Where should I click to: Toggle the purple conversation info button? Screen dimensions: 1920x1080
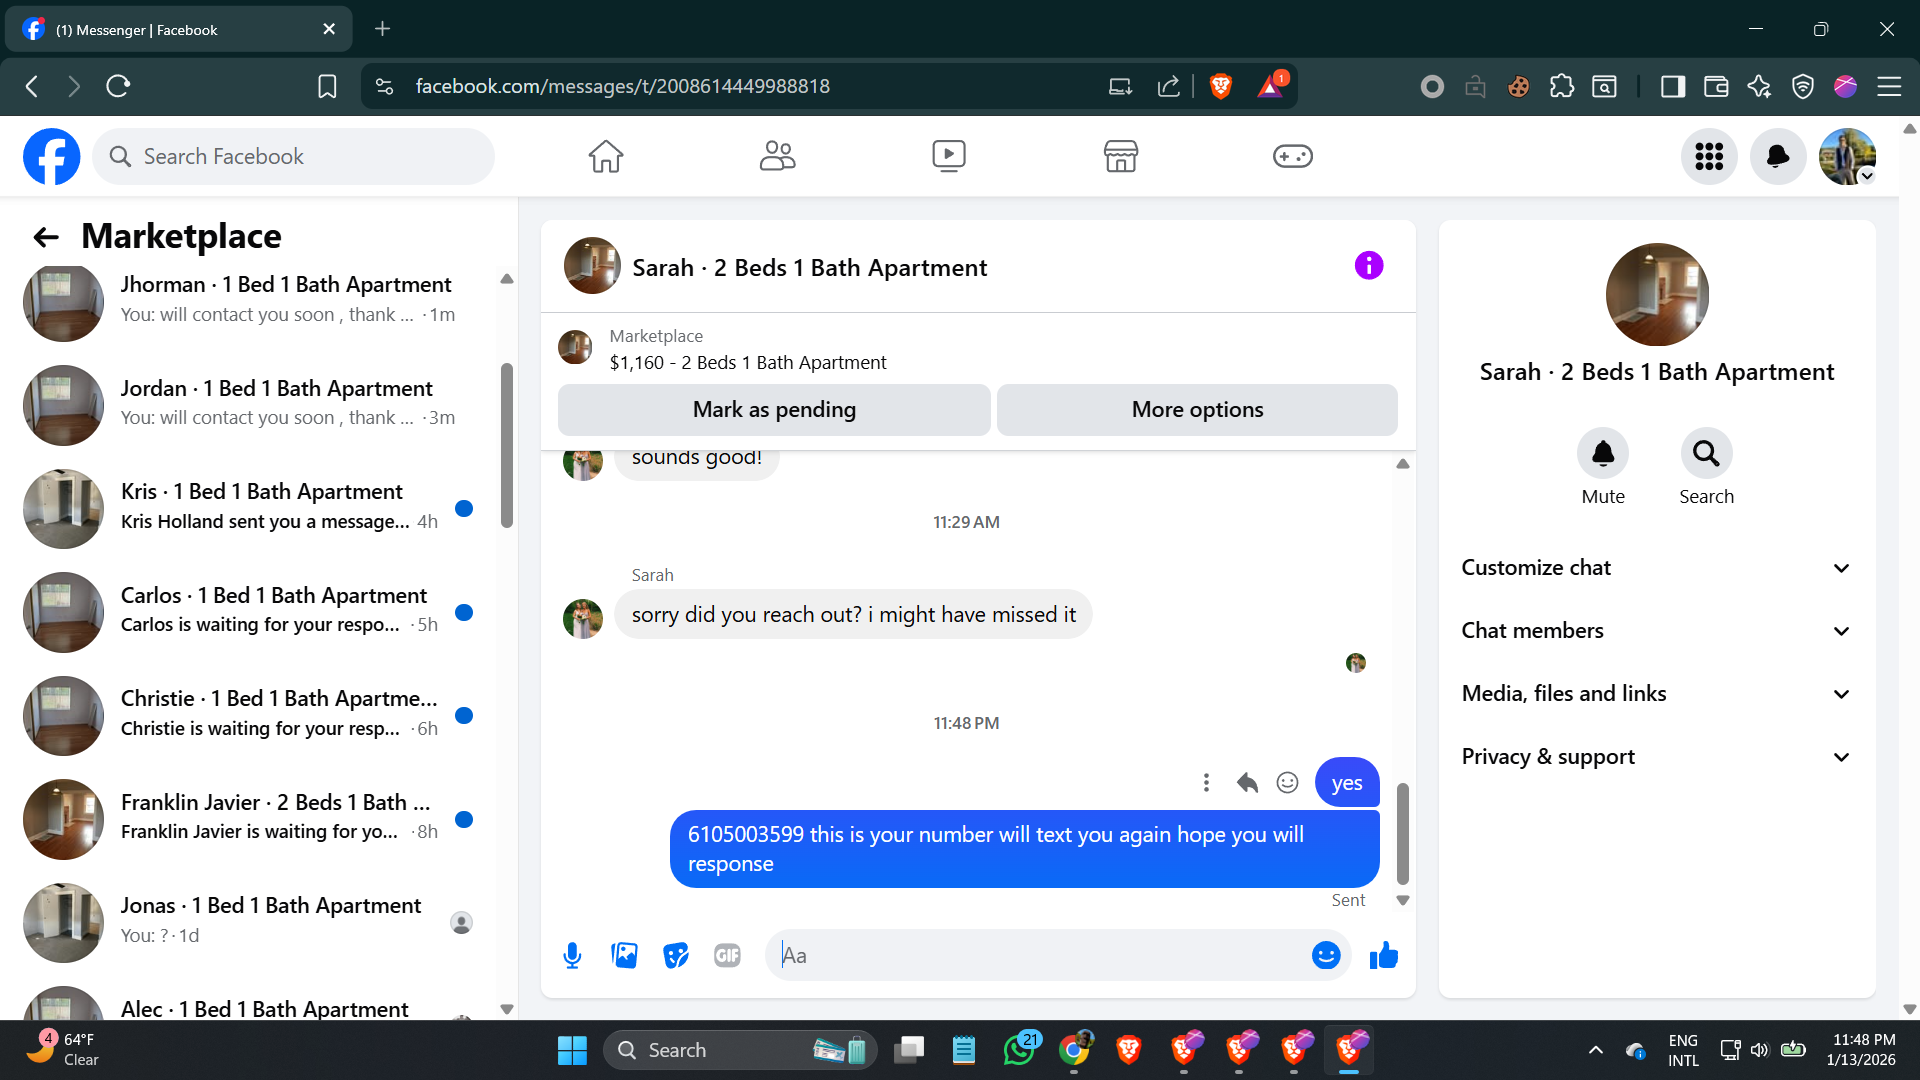point(1368,266)
